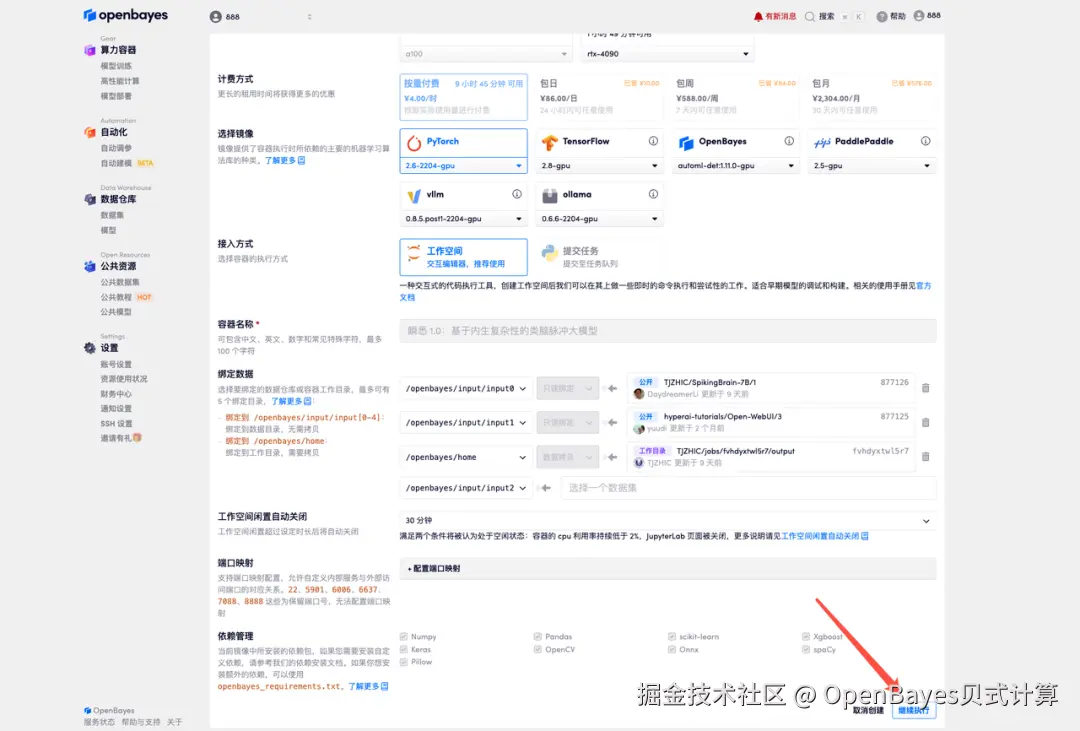The width and height of the screenshot is (1080, 731).
Task: Open the rtx-4090 compute dropdown
Action: coord(667,54)
